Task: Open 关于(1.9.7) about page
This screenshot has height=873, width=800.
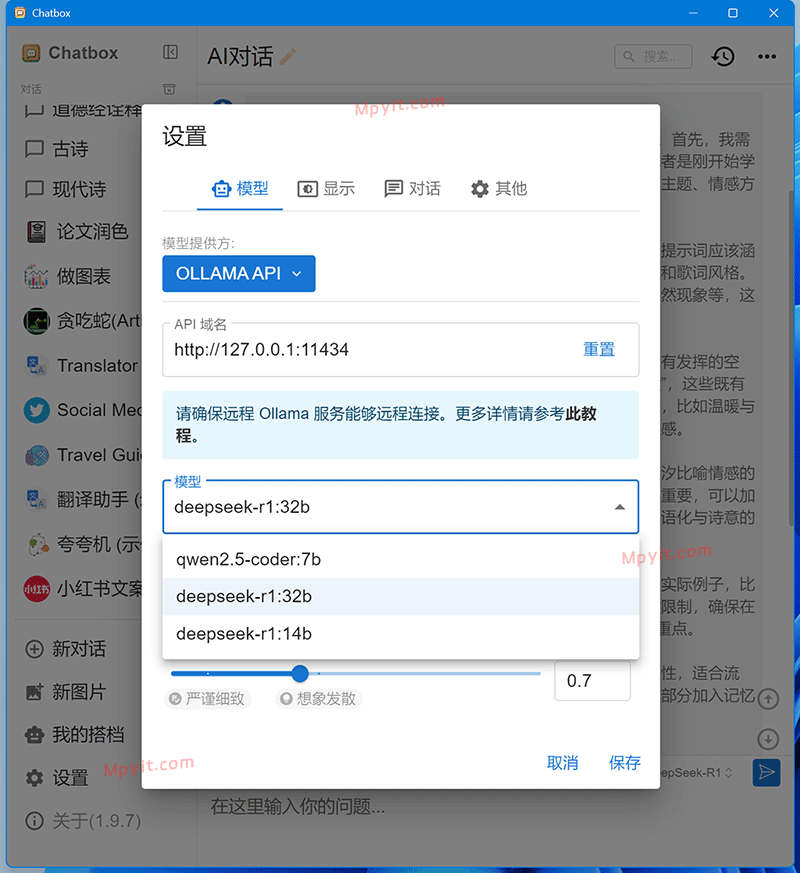Action: [x=82, y=821]
